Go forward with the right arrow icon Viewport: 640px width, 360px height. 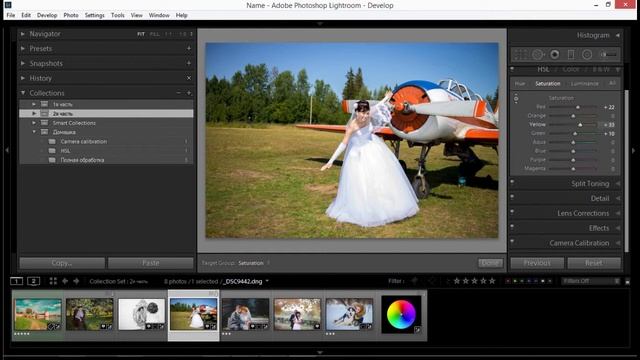pyautogui.click(x=76, y=281)
